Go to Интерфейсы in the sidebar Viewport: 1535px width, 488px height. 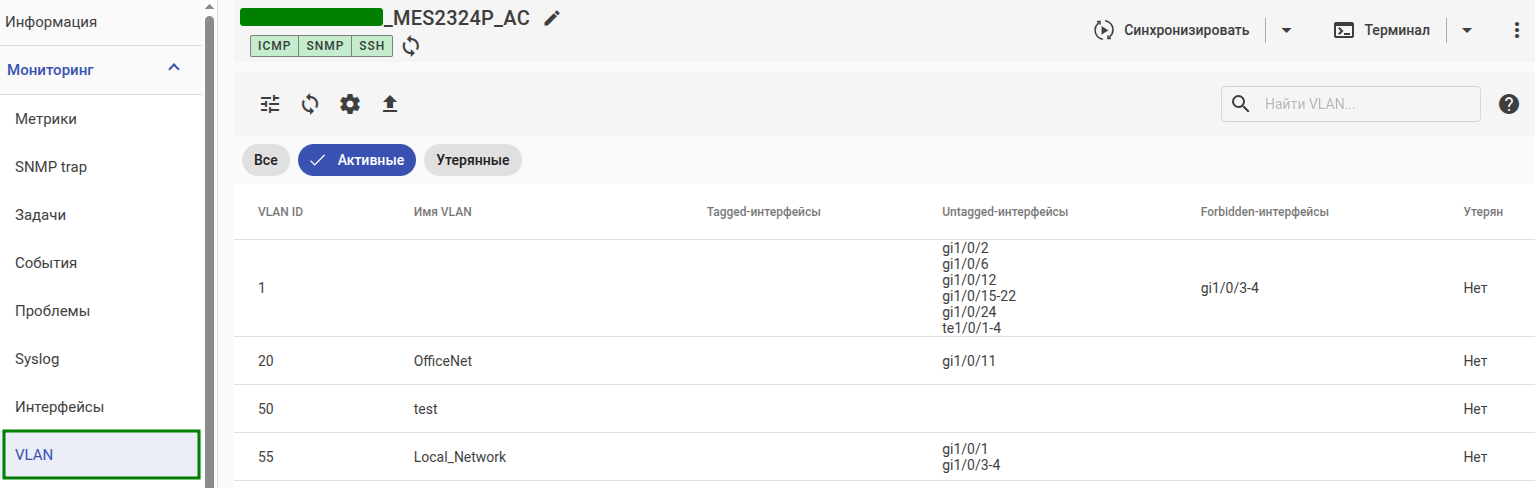click(x=60, y=407)
